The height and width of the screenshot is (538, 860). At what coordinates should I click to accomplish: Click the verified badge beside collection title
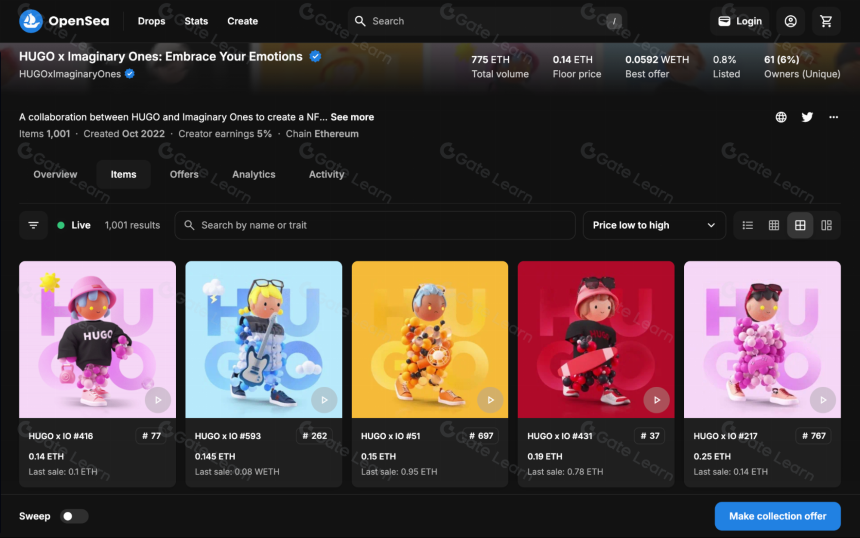(x=315, y=56)
